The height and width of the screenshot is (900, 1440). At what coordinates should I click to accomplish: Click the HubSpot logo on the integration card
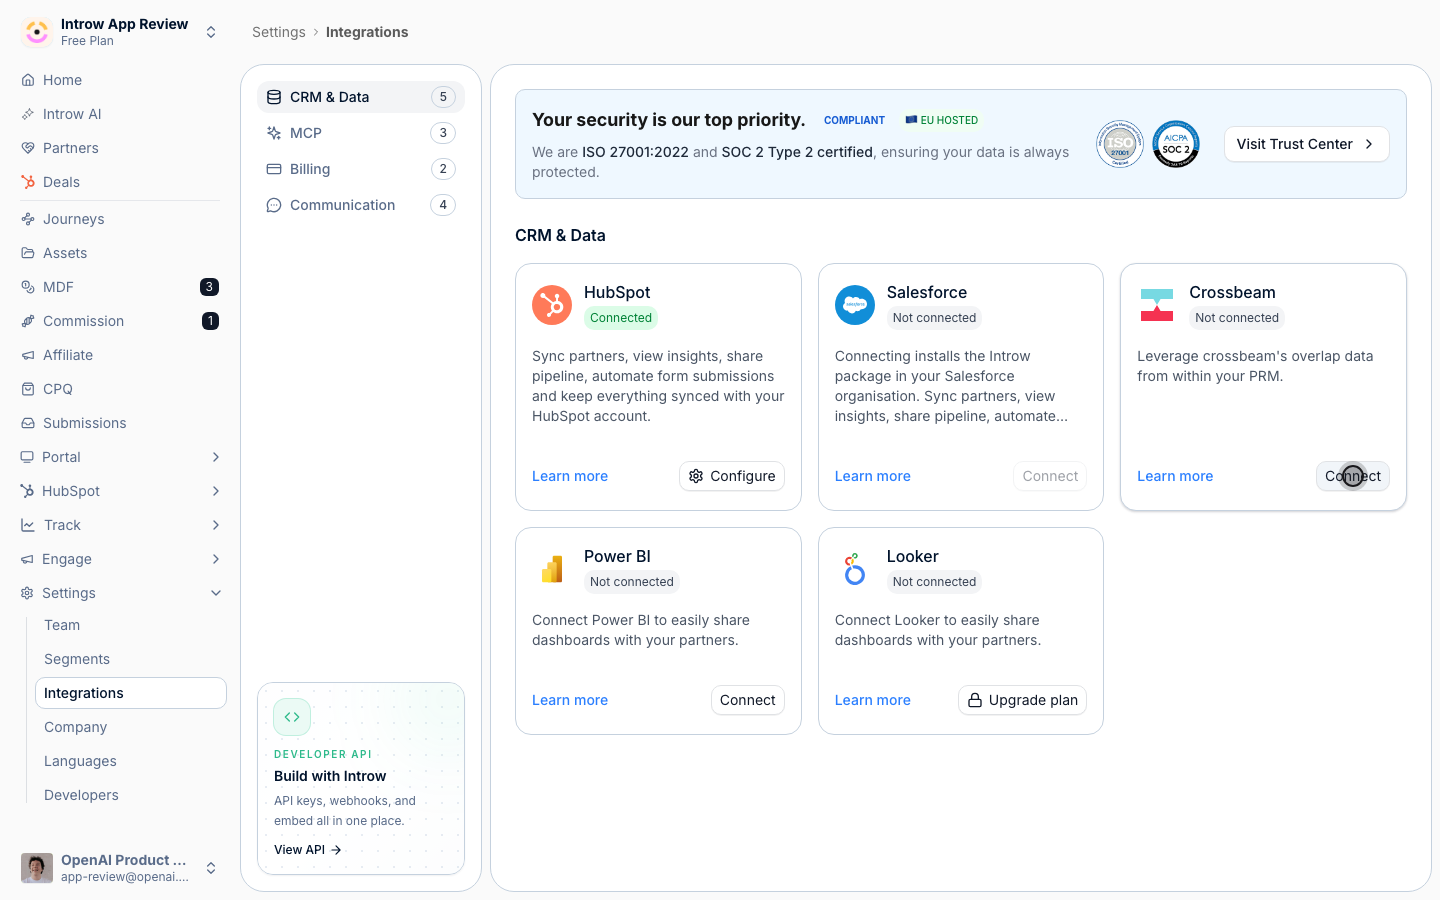(552, 305)
